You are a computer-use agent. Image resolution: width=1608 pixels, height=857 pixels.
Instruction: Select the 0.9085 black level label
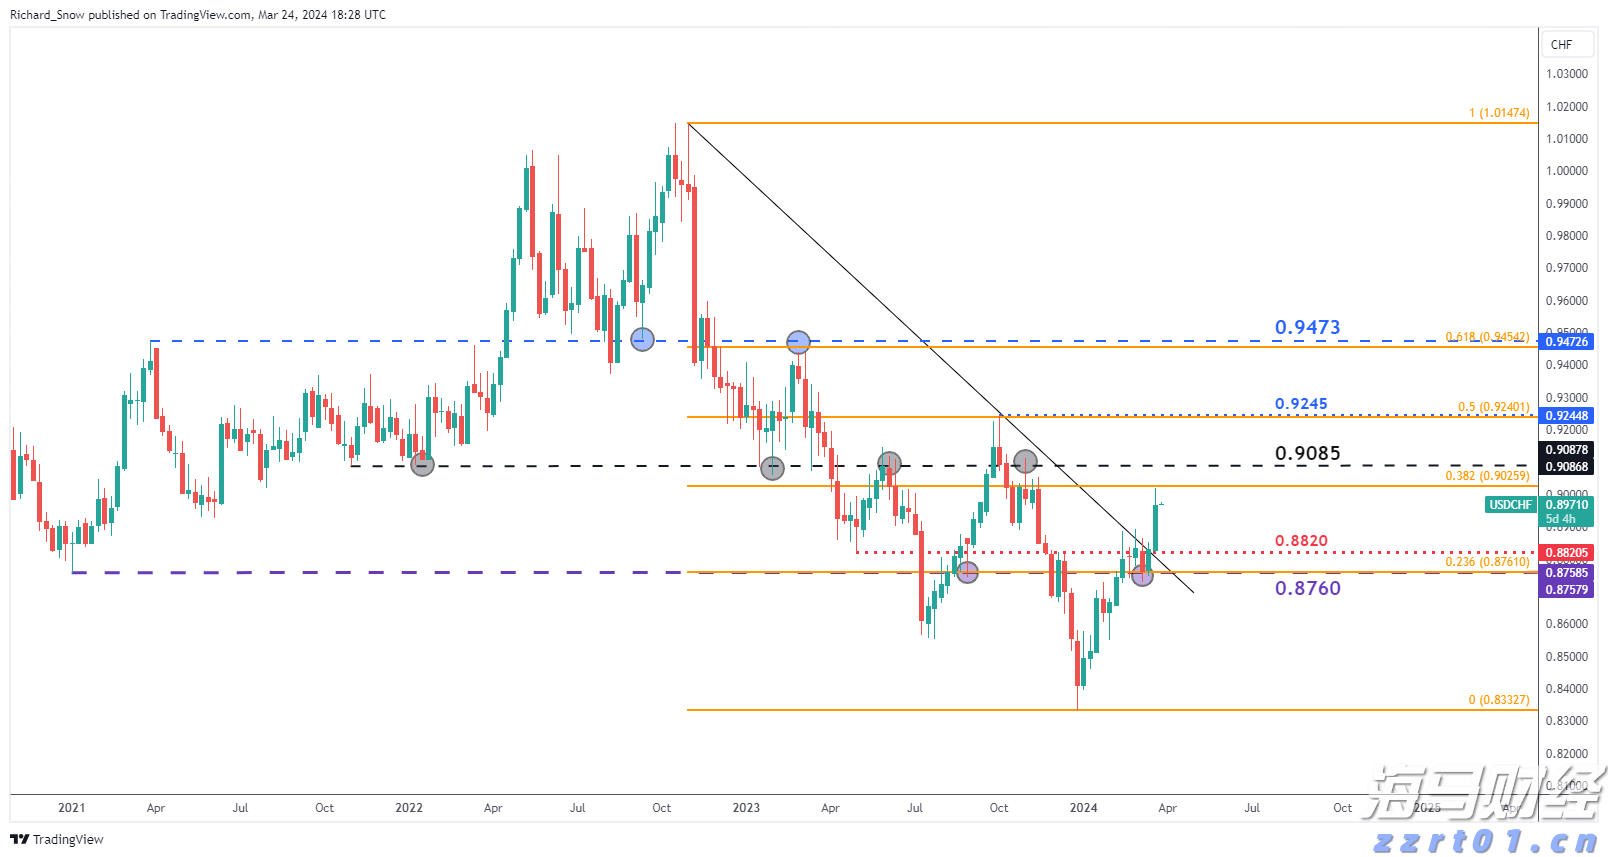tap(1307, 453)
